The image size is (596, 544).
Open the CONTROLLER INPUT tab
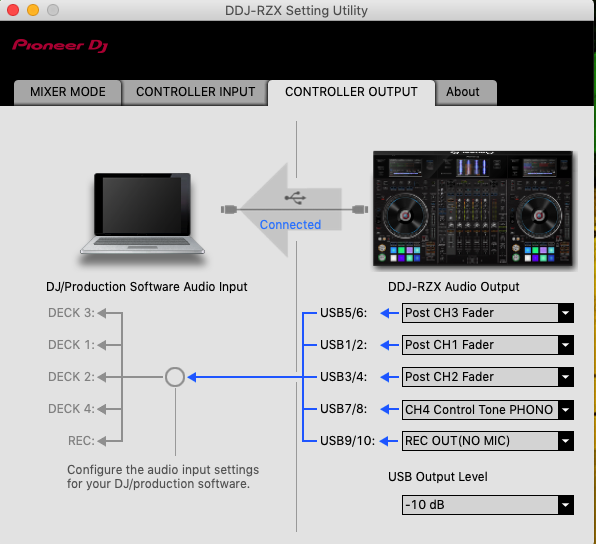(x=195, y=92)
